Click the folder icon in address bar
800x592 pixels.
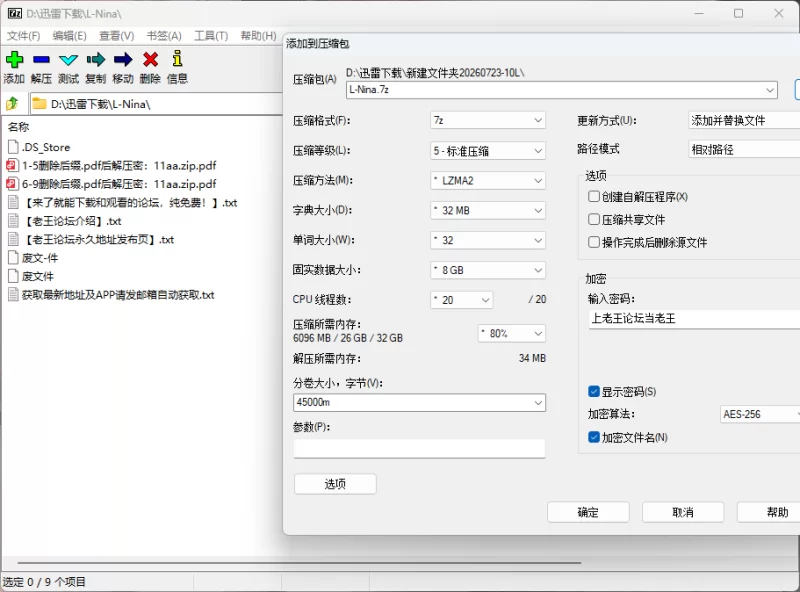click(x=39, y=104)
